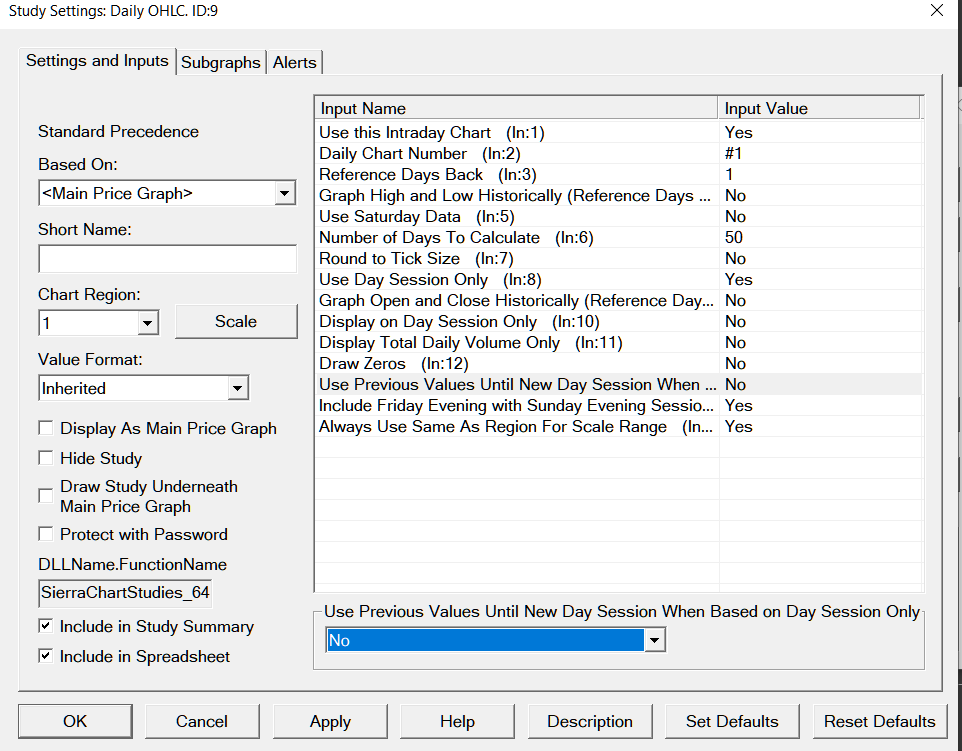Uncheck Include in Spreadsheet option
The width and height of the screenshot is (962, 751).
coord(46,656)
